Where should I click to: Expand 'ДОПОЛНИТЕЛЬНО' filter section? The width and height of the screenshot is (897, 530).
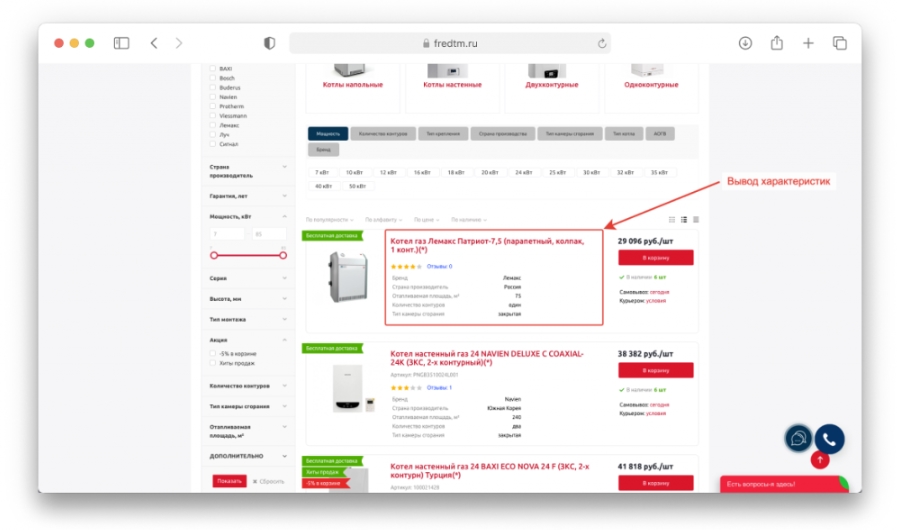(248, 456)
